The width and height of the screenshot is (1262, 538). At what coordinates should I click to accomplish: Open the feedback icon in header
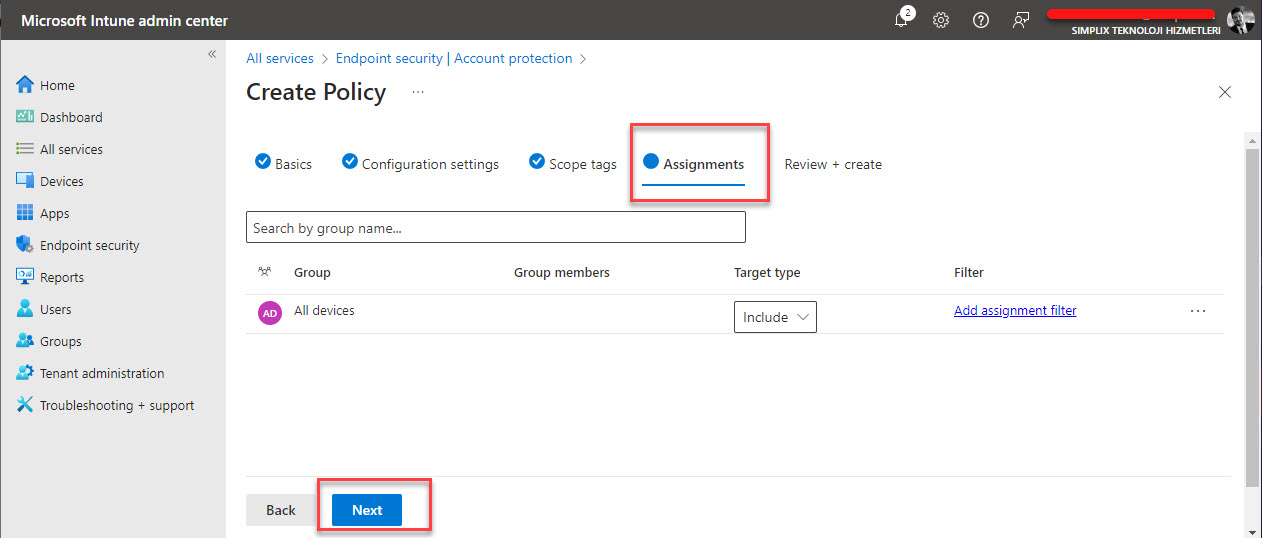1021,20
